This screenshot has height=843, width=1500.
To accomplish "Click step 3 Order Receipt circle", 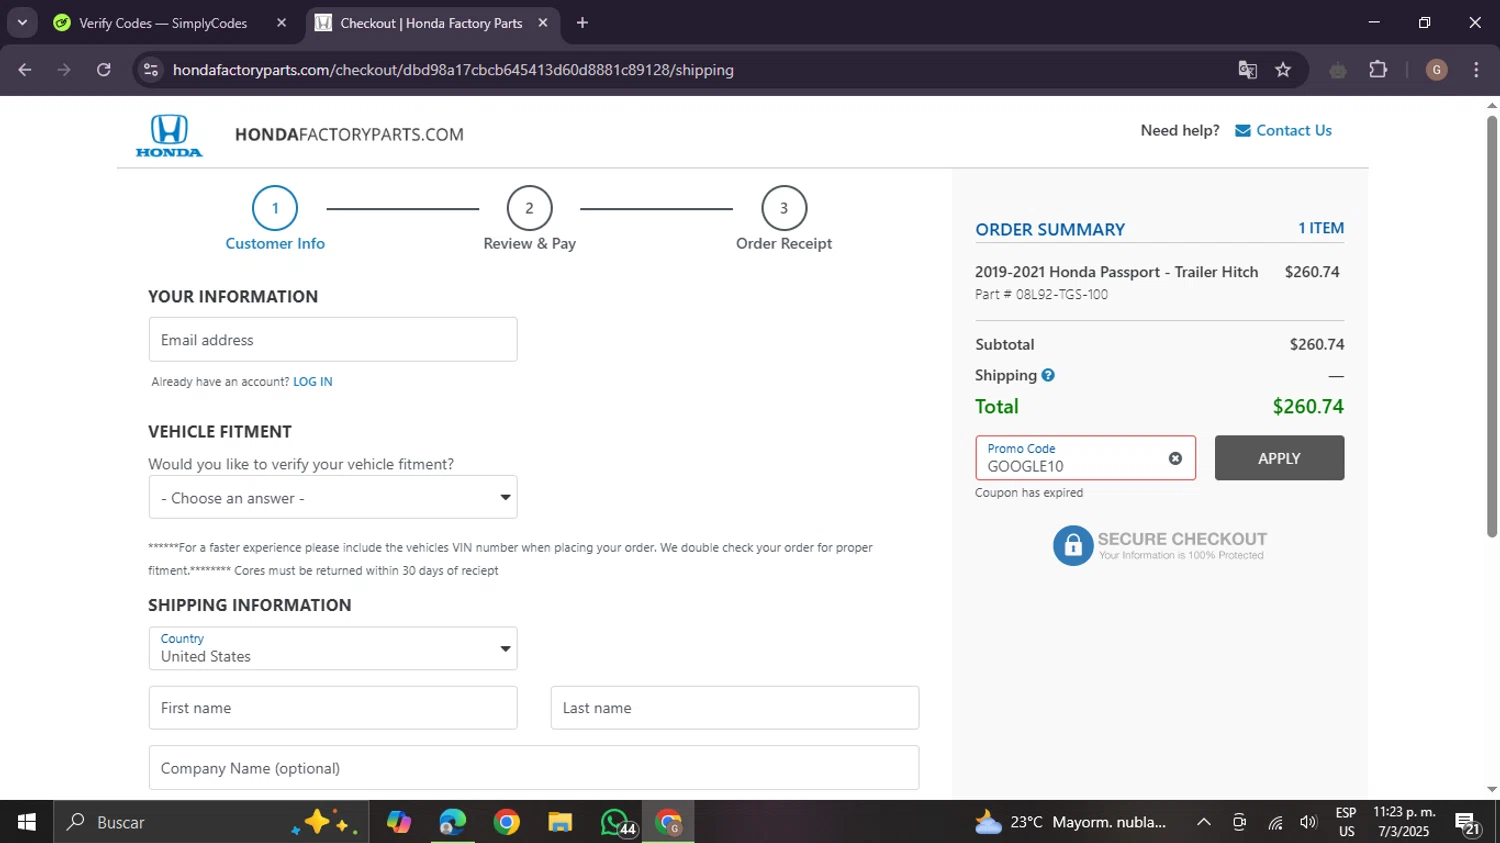I will [784, 209].
